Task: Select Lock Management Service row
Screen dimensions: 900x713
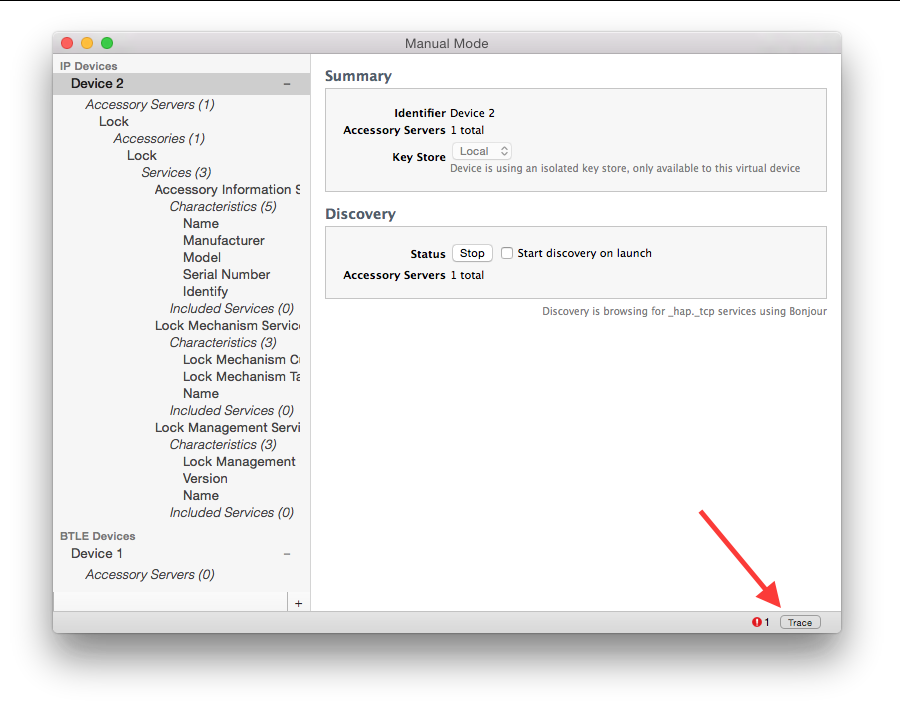Action: tap(227, 428)
